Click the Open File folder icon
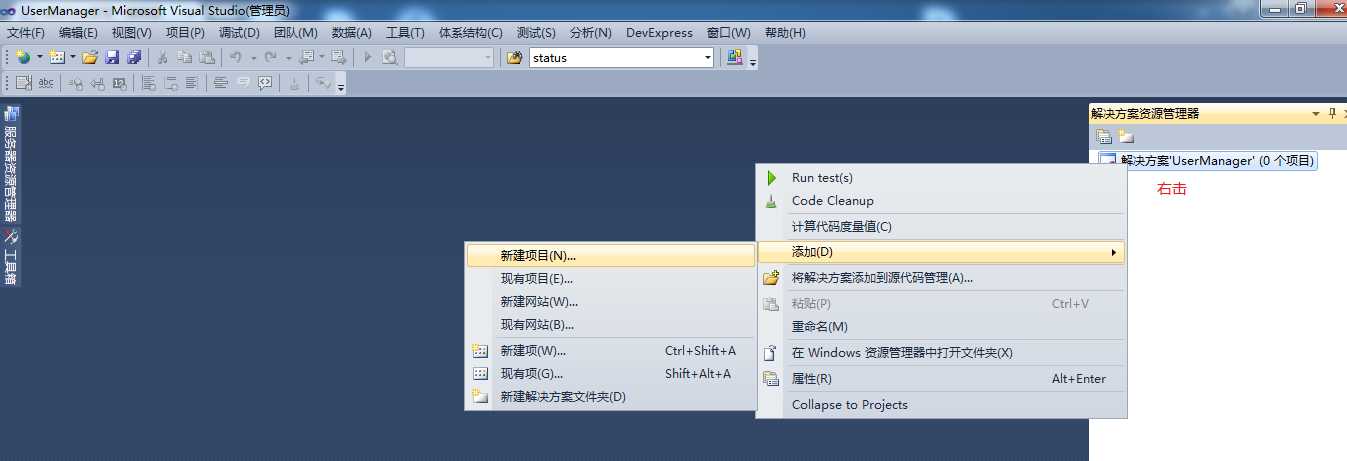 90,58
